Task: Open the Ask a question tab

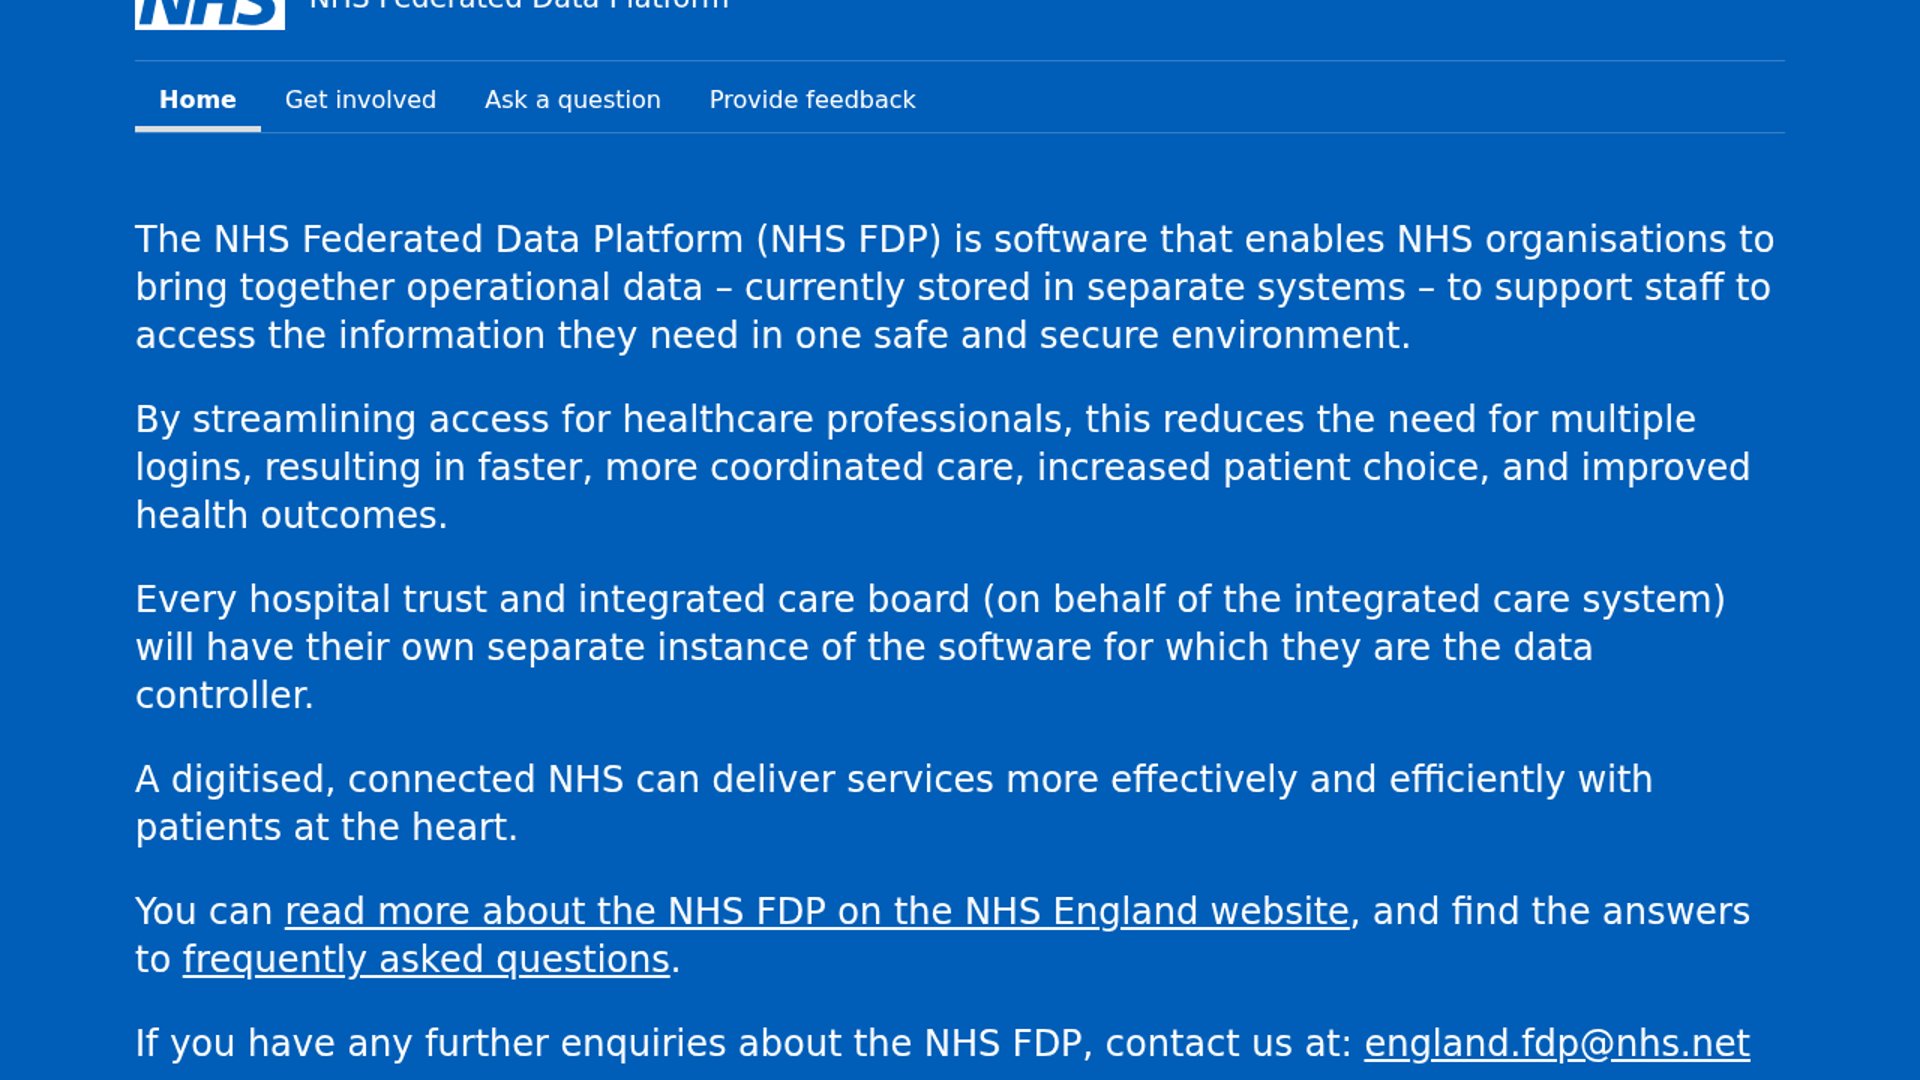Action: (572, 100)
